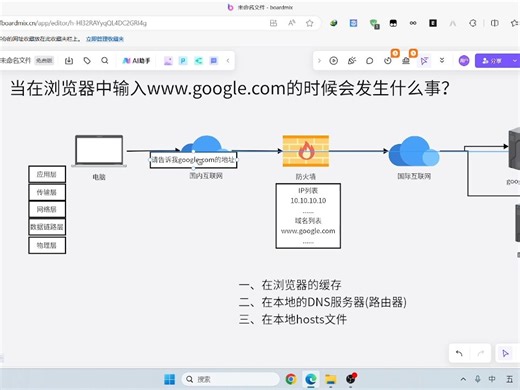
Task: Click the IP列表 box under firewall
Action: click(x=308, y=216)
